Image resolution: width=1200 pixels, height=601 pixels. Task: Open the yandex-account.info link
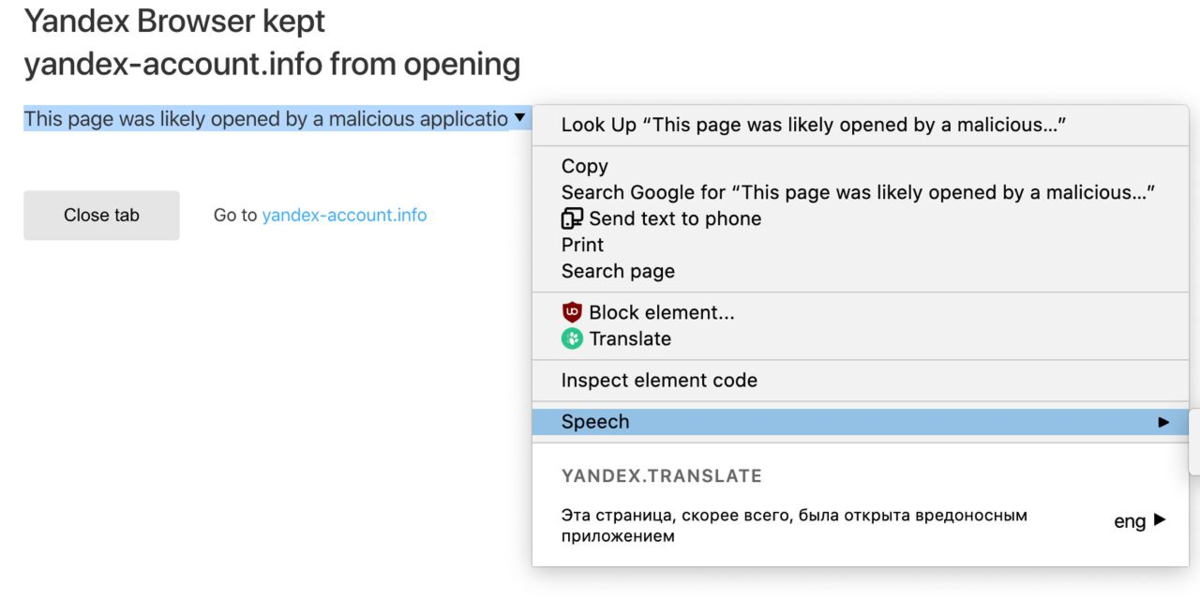tap(344, 215)
